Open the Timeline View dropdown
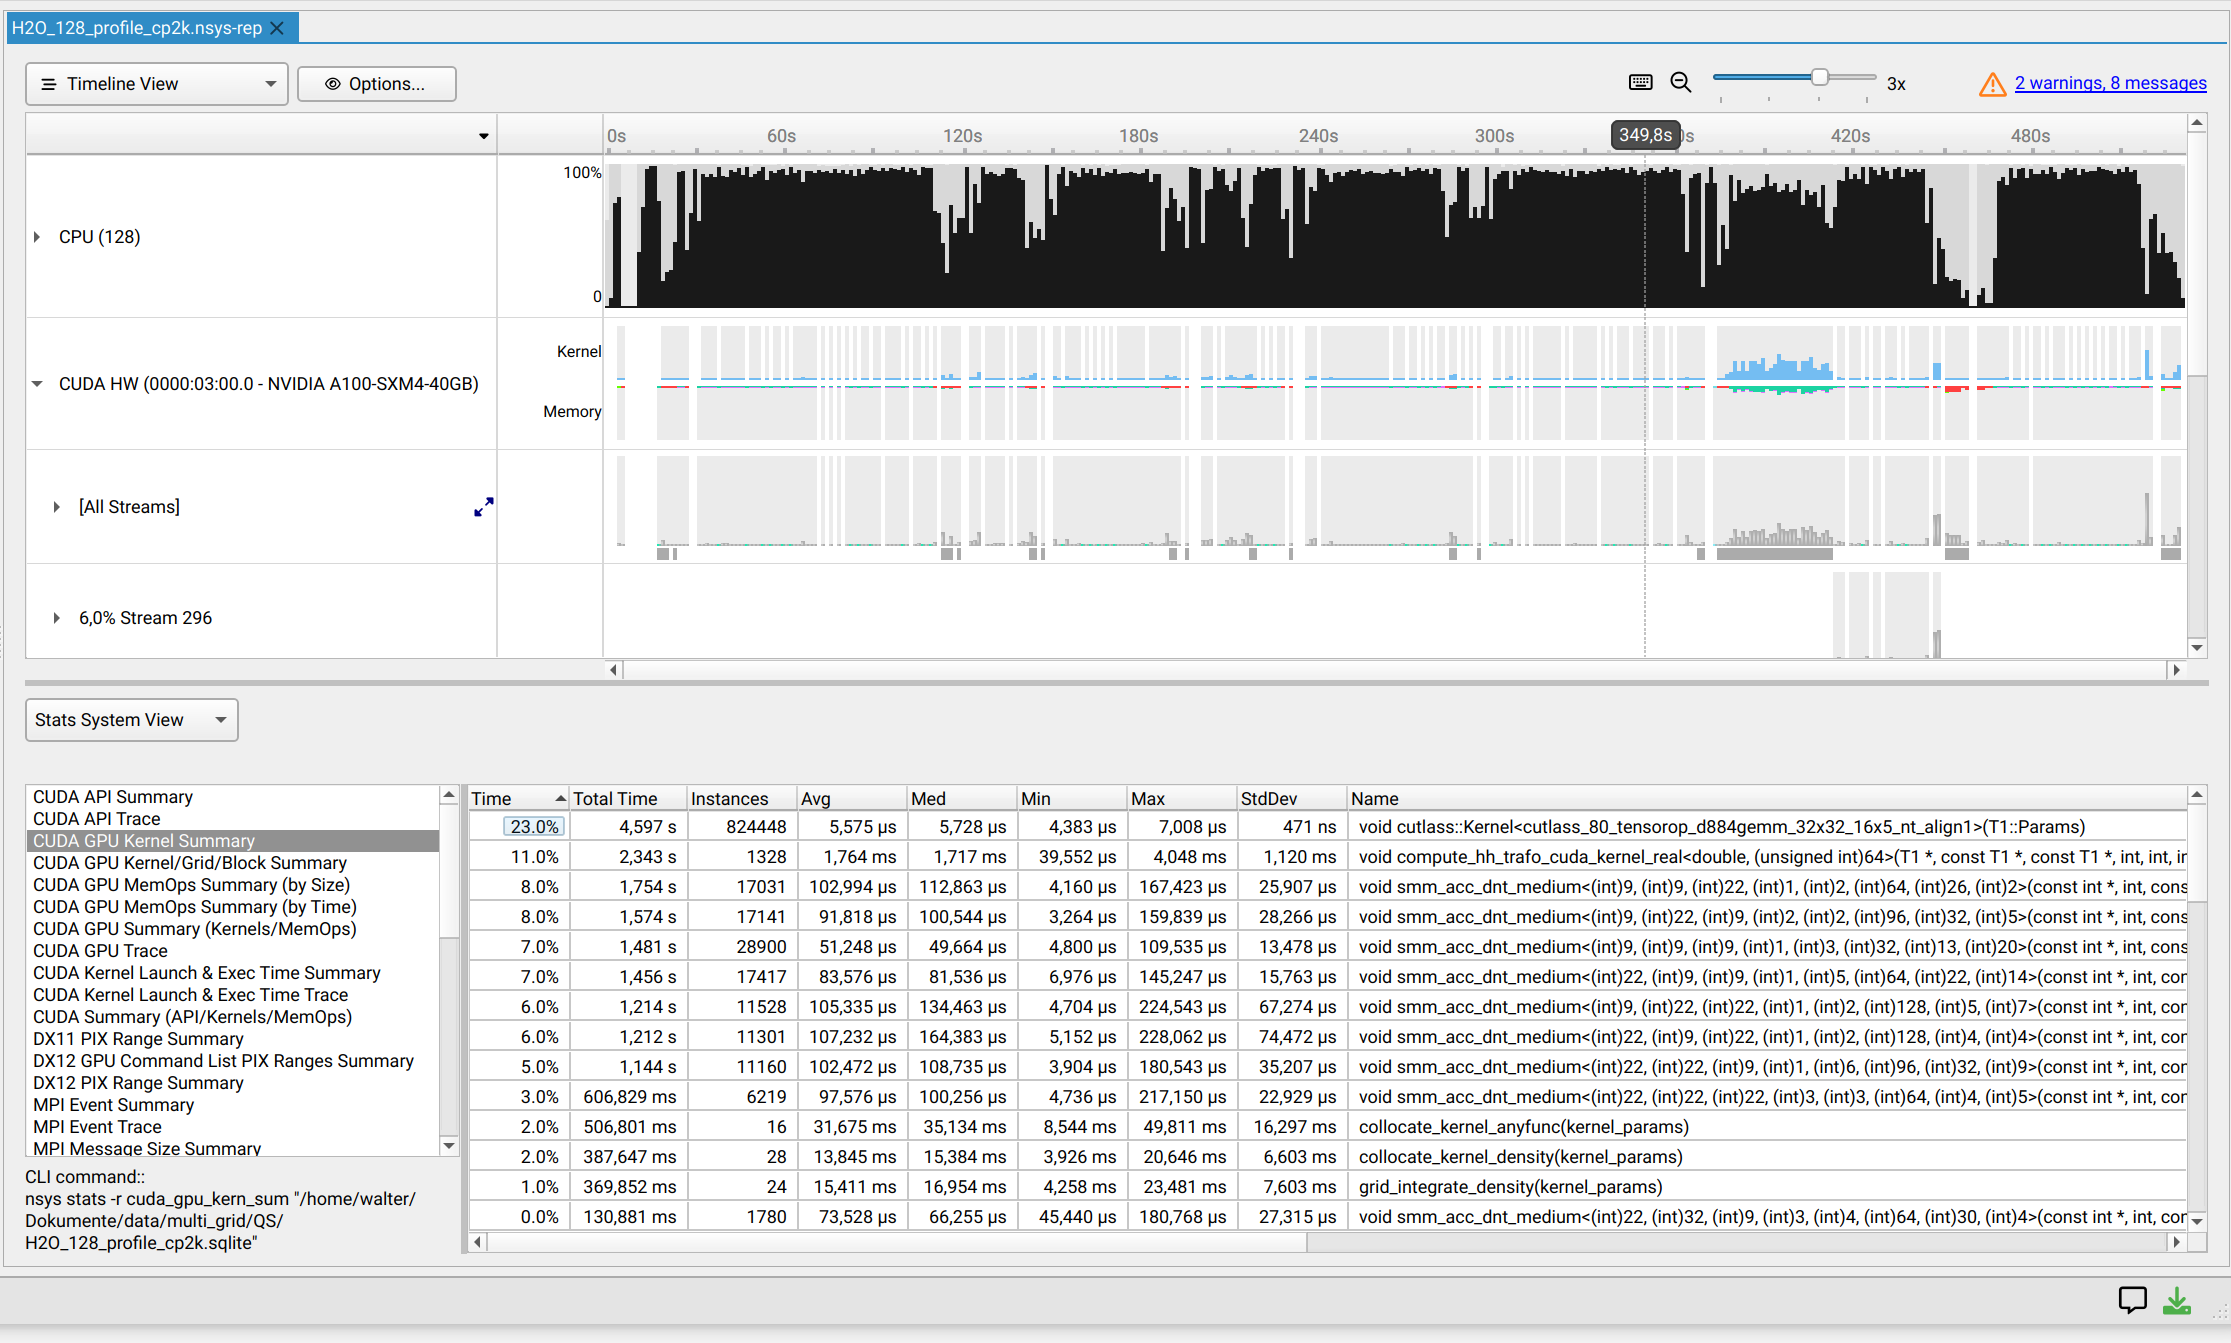The image size is (2231, 1343). pyautogui.click(x=157, y=84)
